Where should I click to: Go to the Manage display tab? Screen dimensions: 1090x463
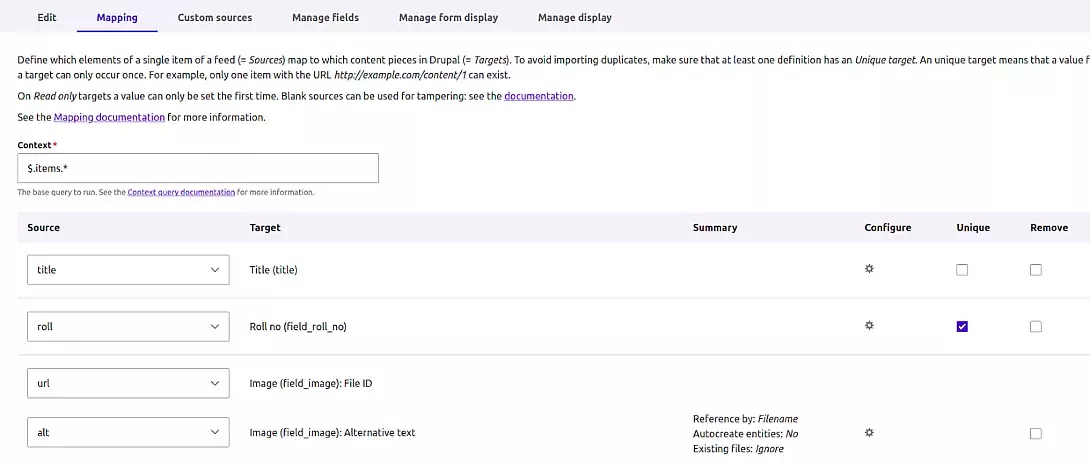pyautogui.click(x=575, y=17)
